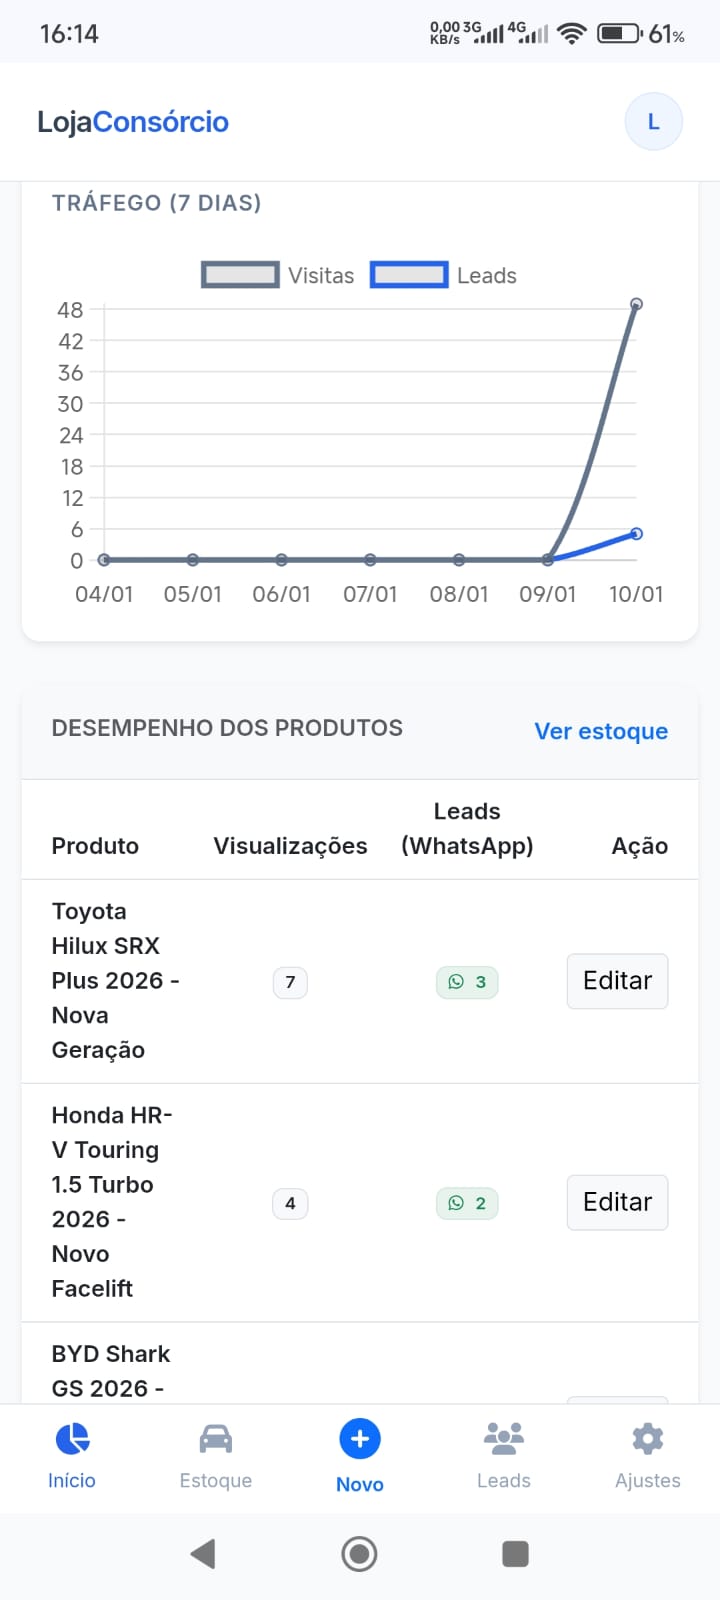Tap the Android recent apps square

point(515,1554)
